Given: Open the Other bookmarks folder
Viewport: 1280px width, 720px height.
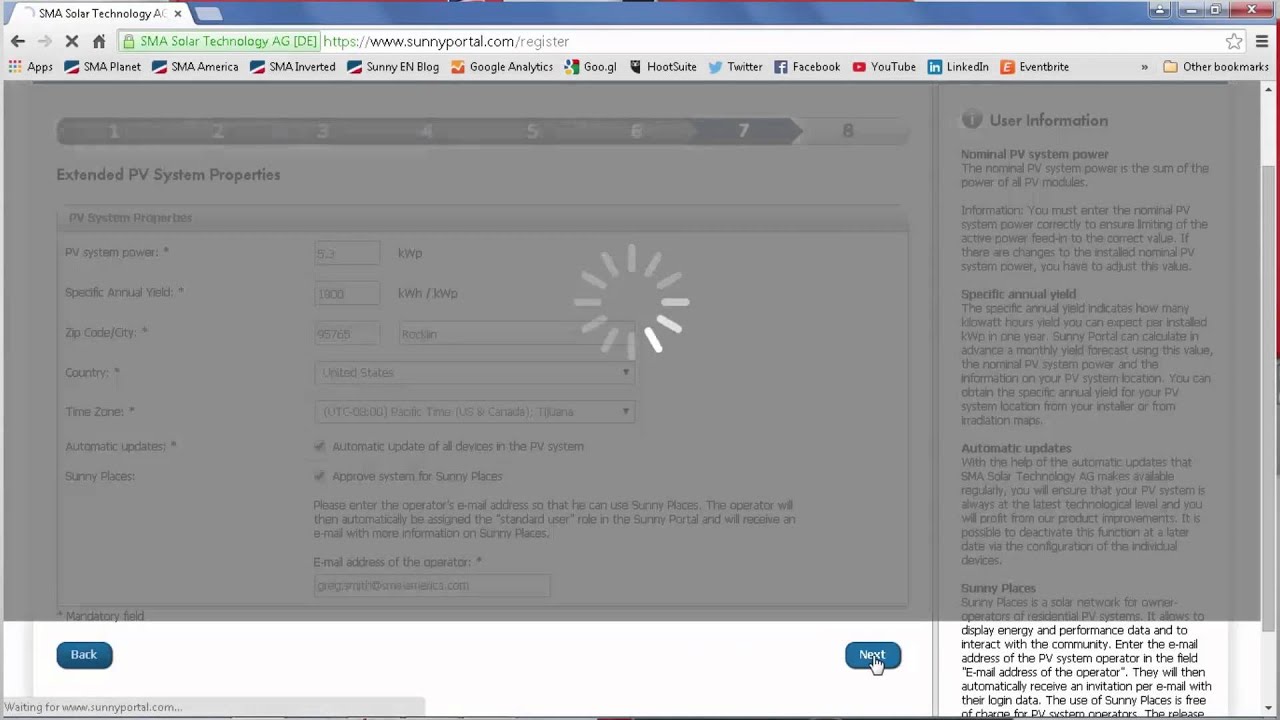Looking at the screenshot, I should coord(1215,67).
